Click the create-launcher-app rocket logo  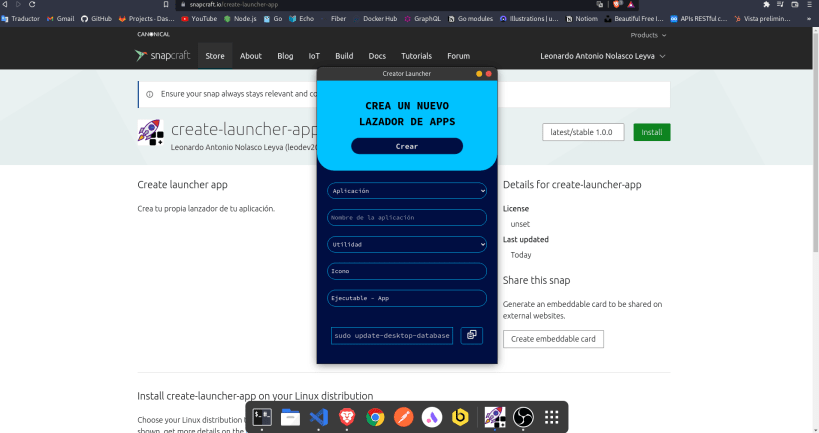[x=150, y=132]
